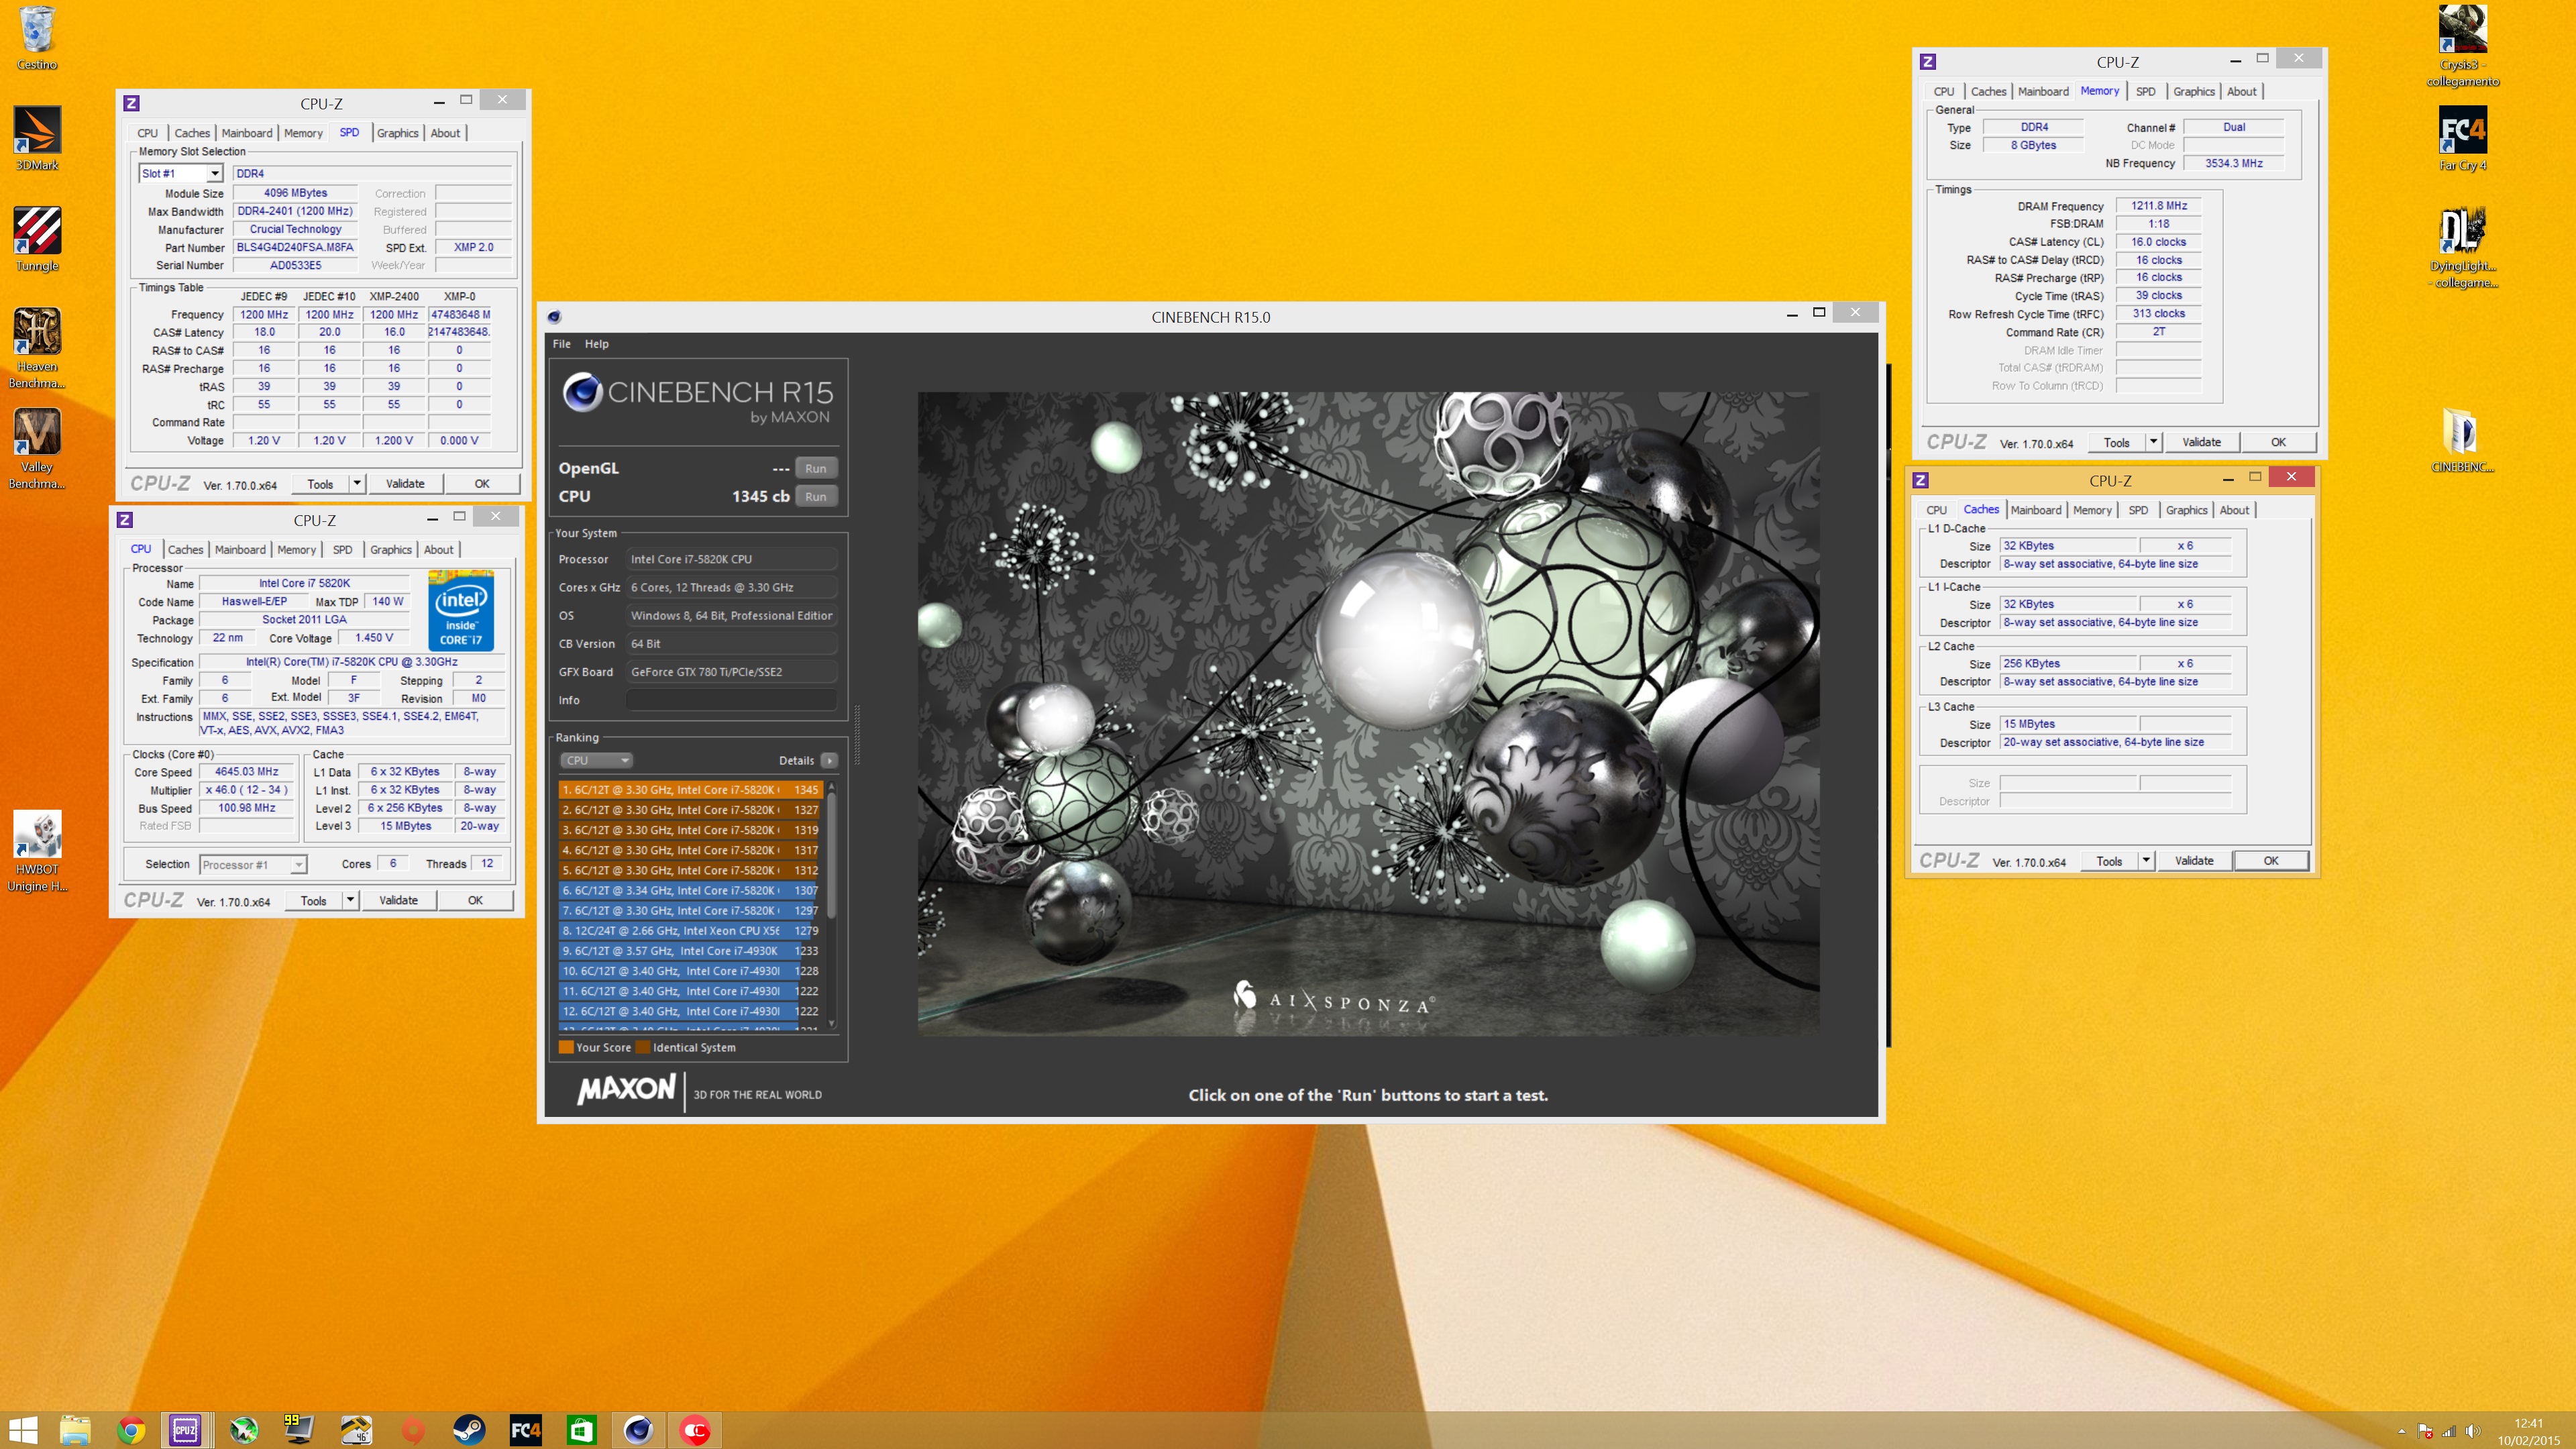Open the Action Center flag tray icon

(x=2425, y=1431)
